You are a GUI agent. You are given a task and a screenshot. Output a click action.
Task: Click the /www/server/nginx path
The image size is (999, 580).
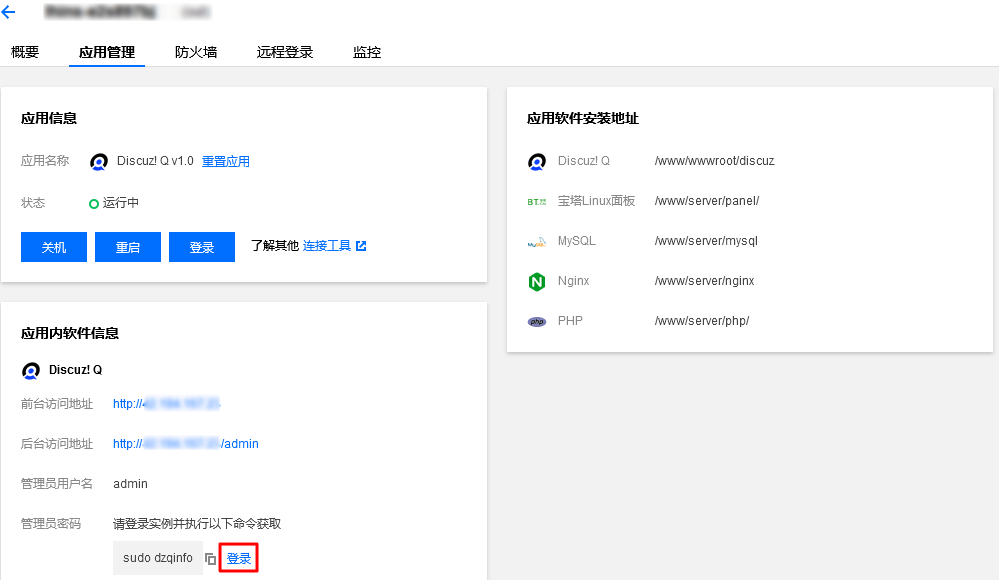coord(705,281)
